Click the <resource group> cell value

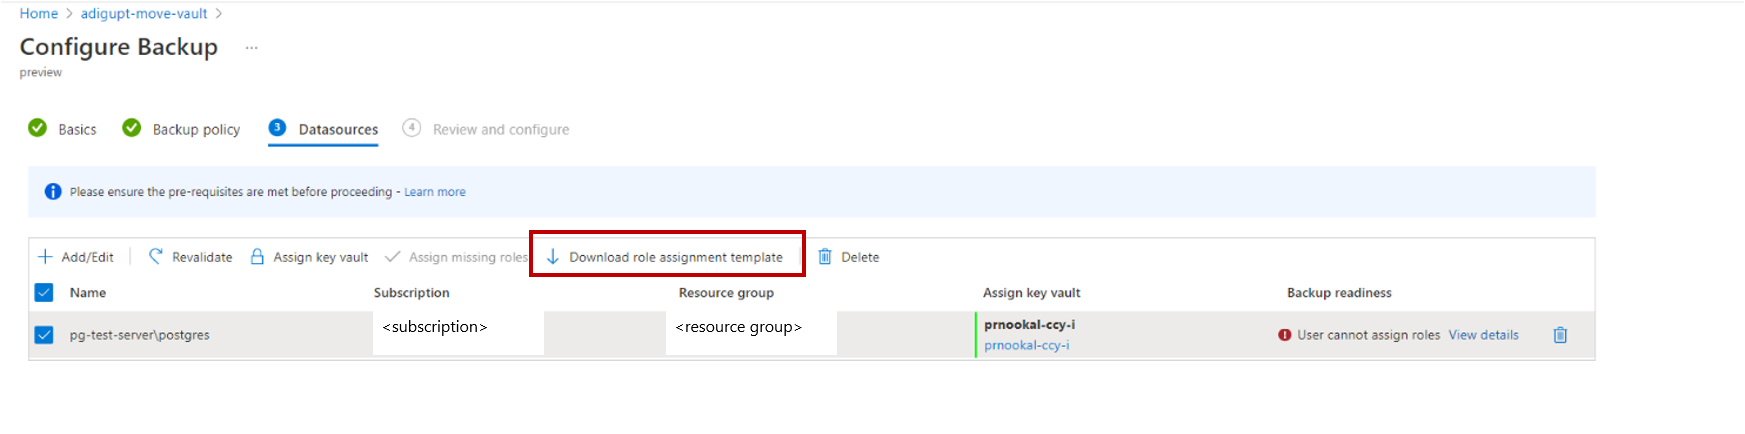click(x=738, y=327)
